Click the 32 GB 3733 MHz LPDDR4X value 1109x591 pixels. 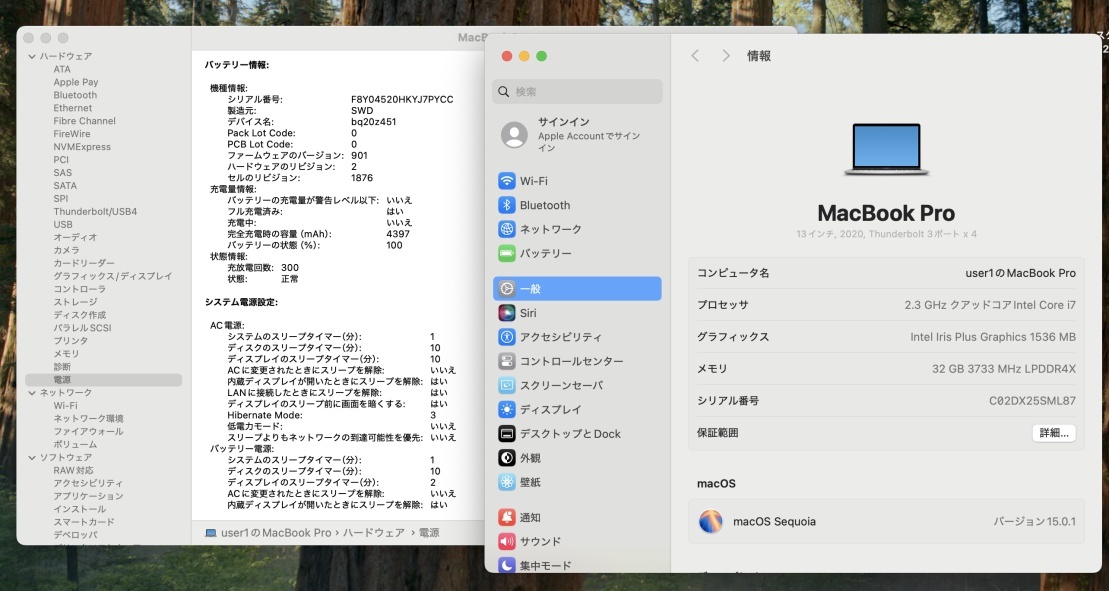1004,369
